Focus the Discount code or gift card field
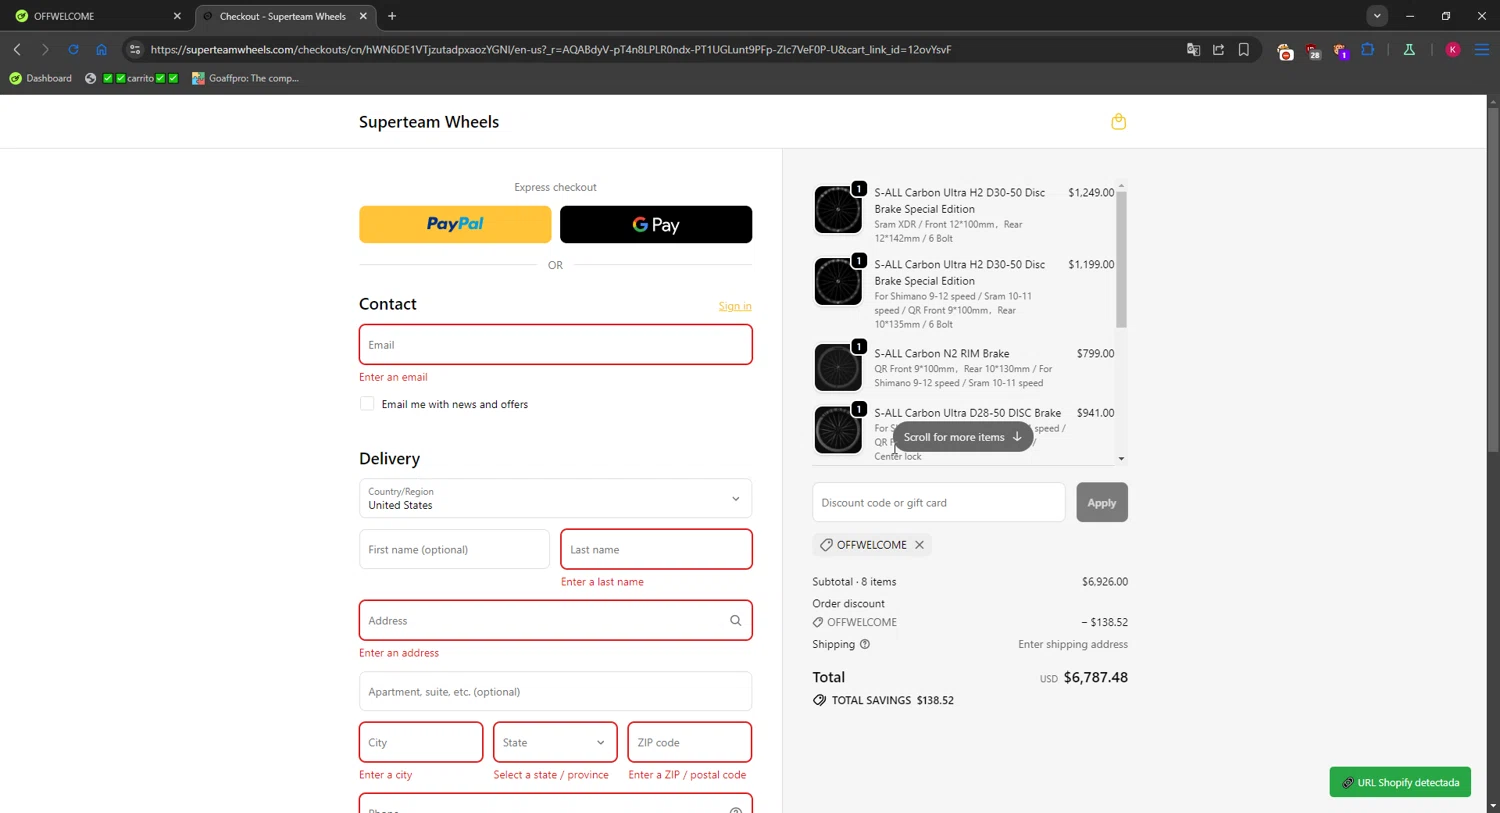The width and height of the screenshot is (1500, 813). [938, 502]
